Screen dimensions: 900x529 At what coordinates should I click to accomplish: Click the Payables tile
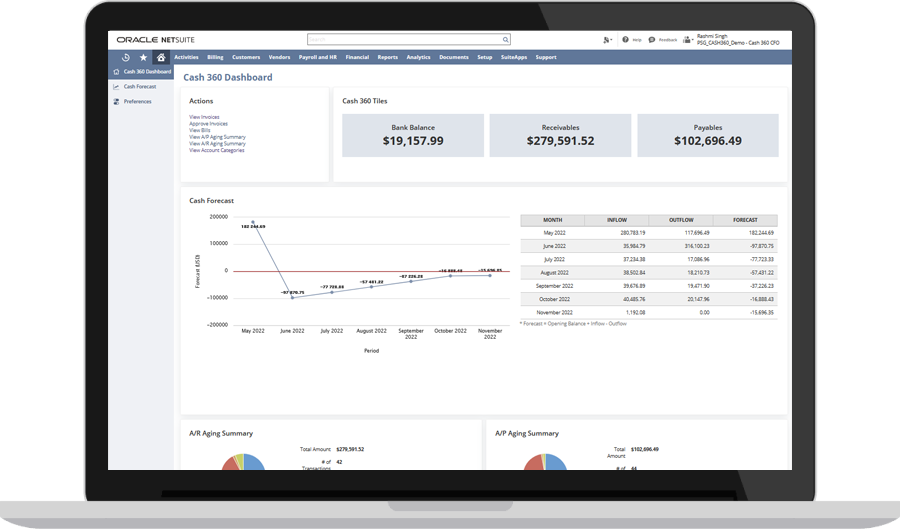click(708, 135)
